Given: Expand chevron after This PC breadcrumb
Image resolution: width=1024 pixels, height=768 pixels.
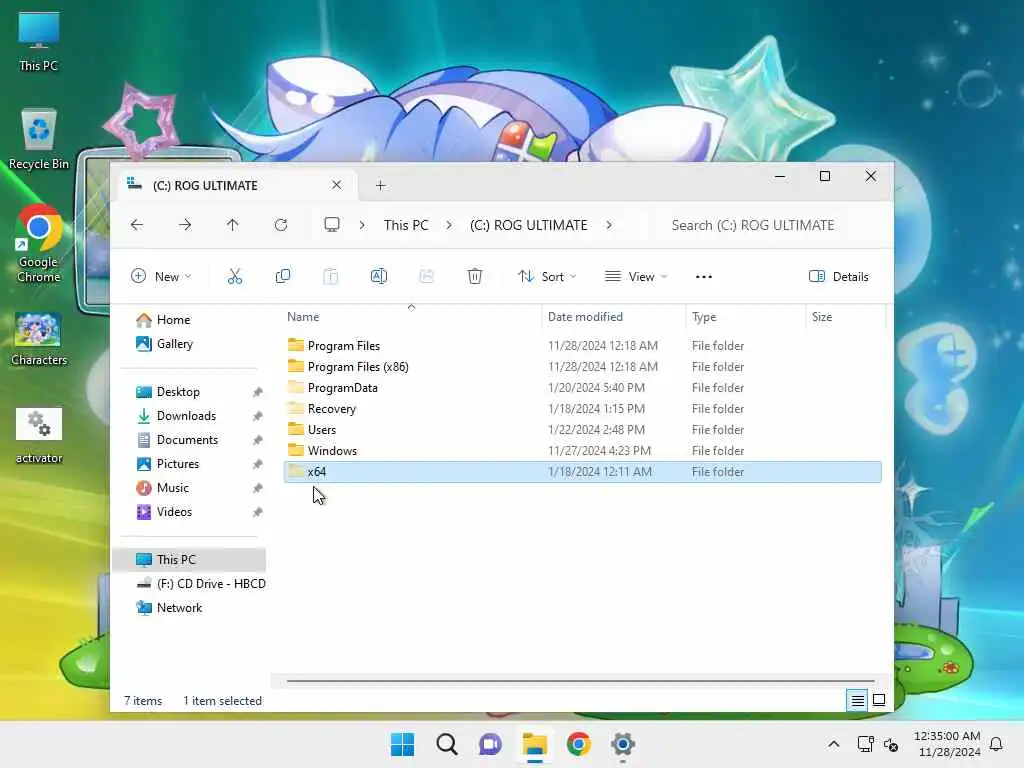Looking at the screenshot, I should 449,225.
